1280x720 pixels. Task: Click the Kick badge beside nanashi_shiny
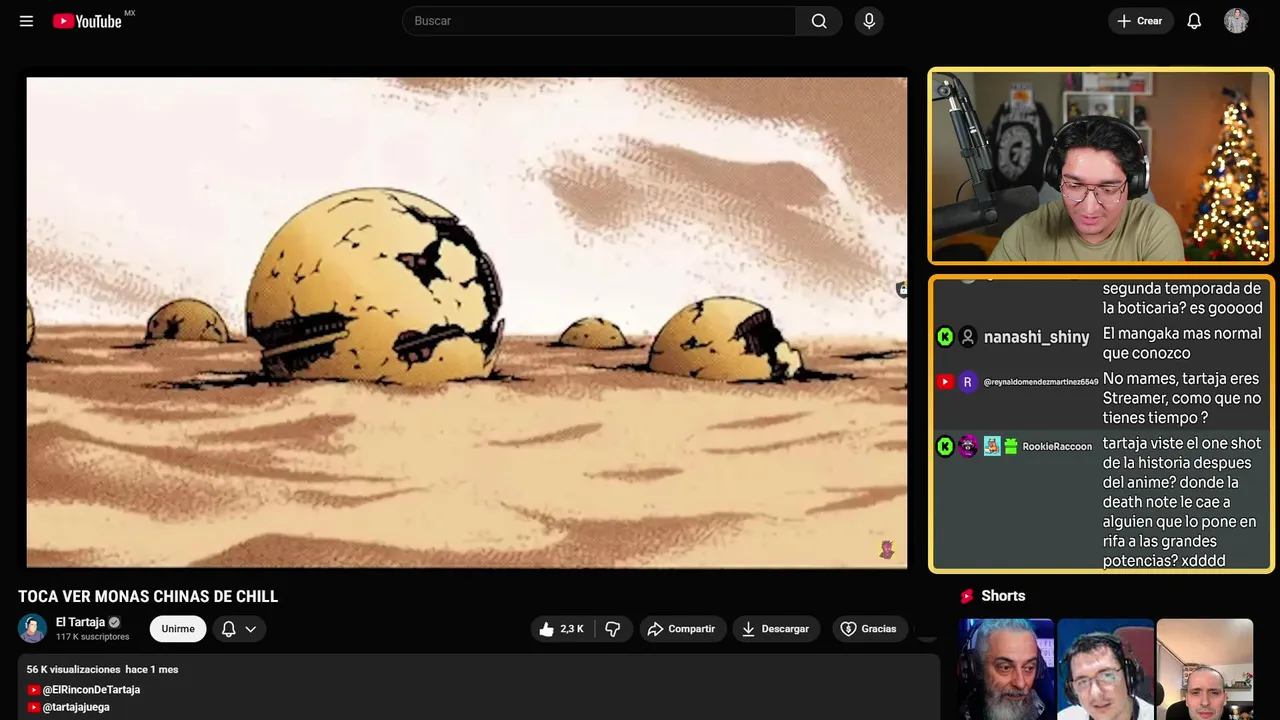point(945,337)
